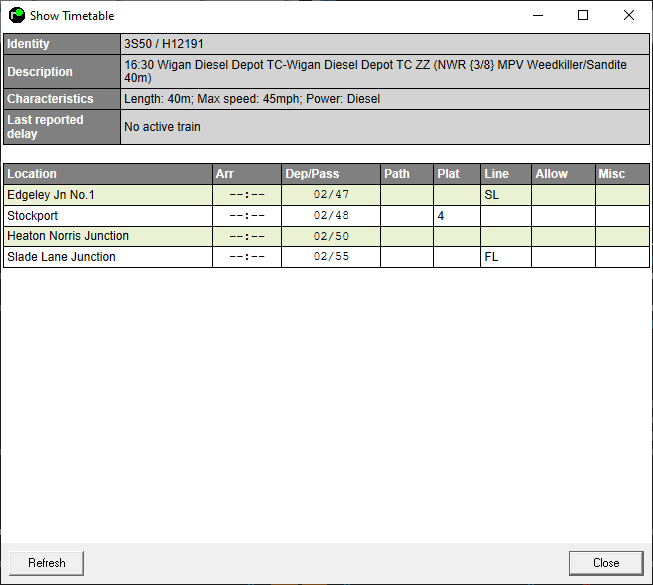Click the Dep/Pass column header
Viewport: 653px width, 585px height.
point(330,174)
